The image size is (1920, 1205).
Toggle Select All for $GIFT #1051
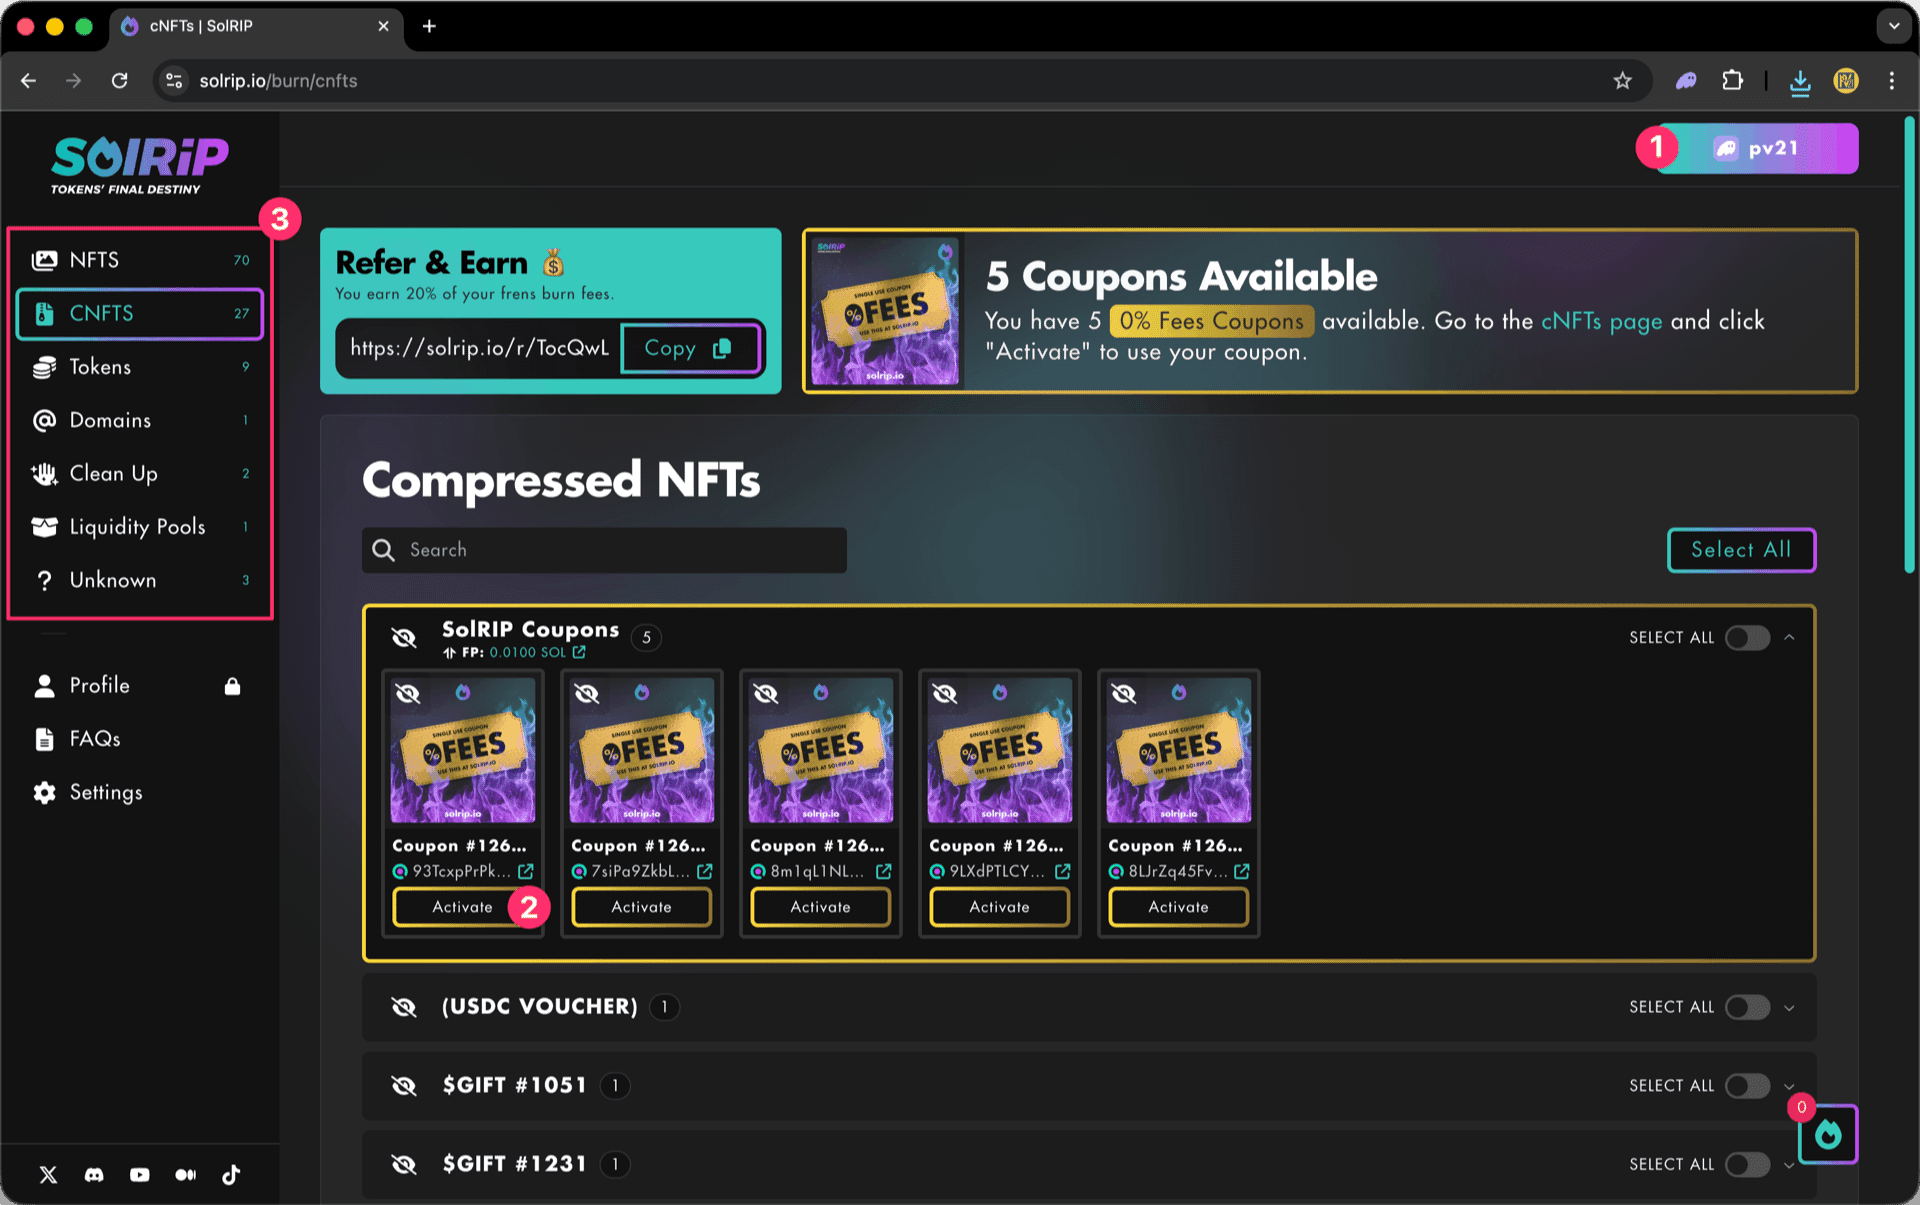click(x=1747, y=1086)
